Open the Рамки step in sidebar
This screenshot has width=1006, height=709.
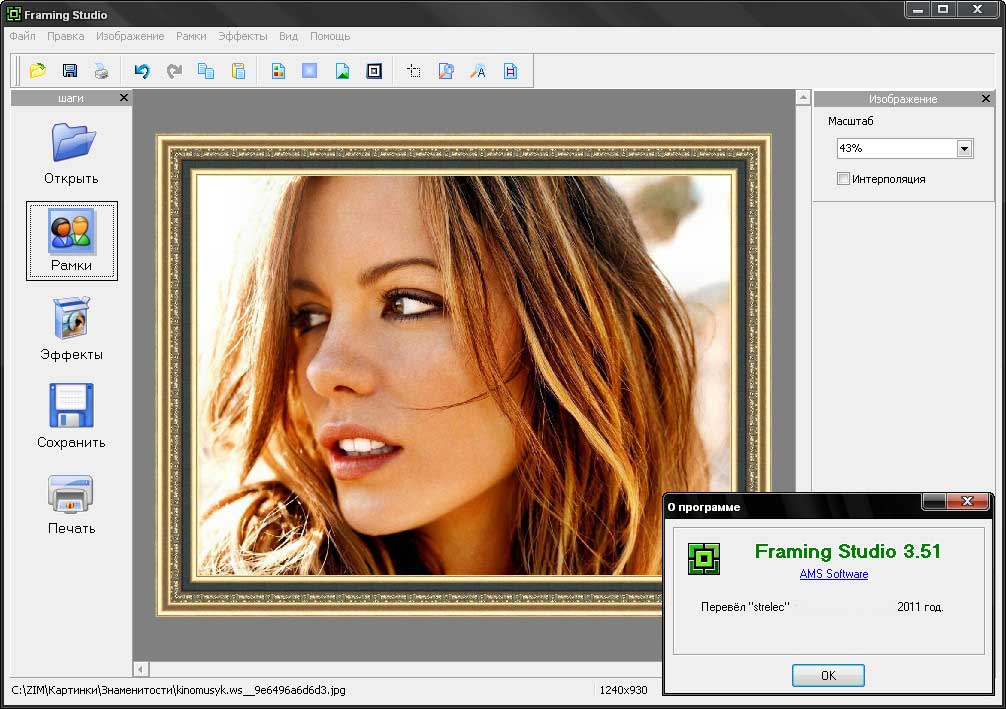pos(72,241)
